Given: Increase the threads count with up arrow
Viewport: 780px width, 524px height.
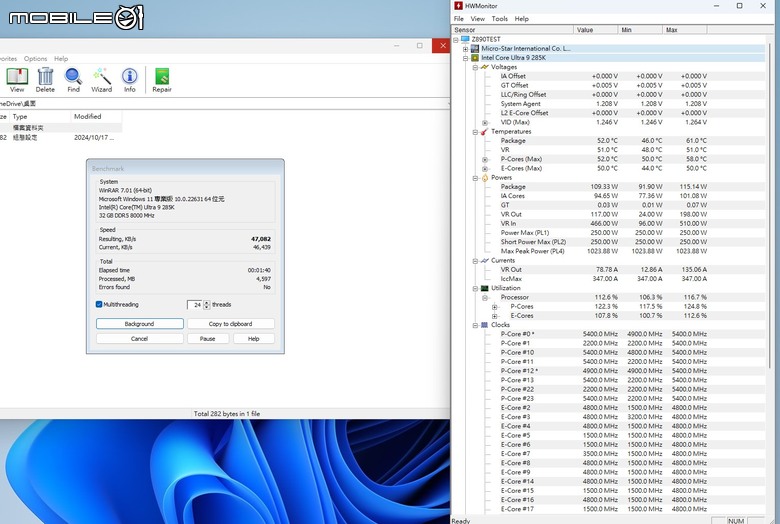Looking at the screenshot, I should point(207,303).
